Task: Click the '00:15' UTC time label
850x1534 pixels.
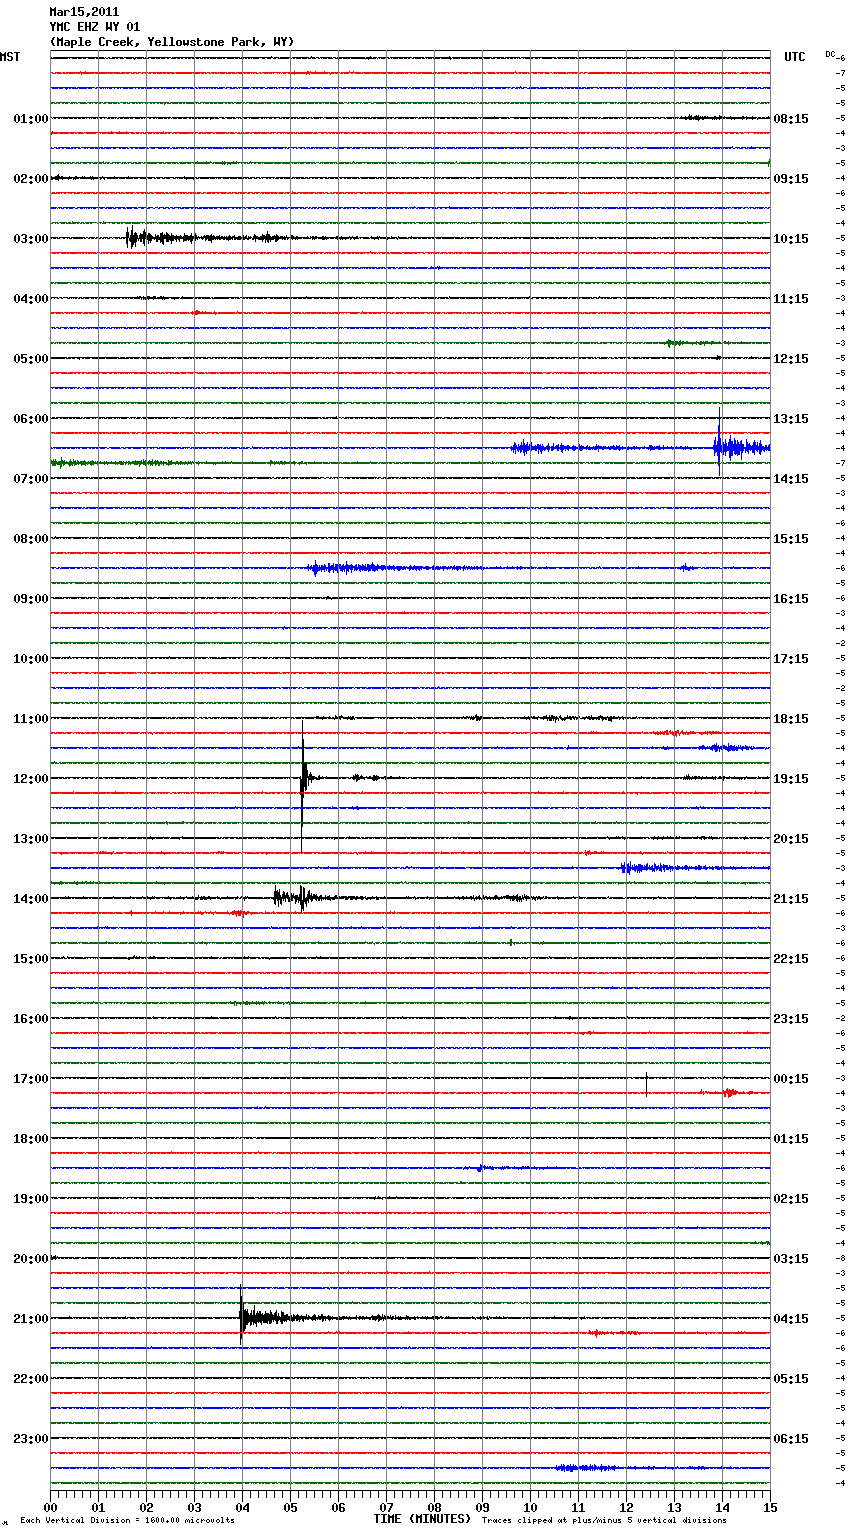Action: (x=791, y=1079)
